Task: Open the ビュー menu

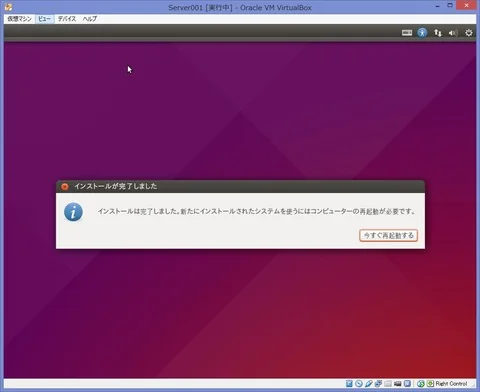Action: click(44, 19)
